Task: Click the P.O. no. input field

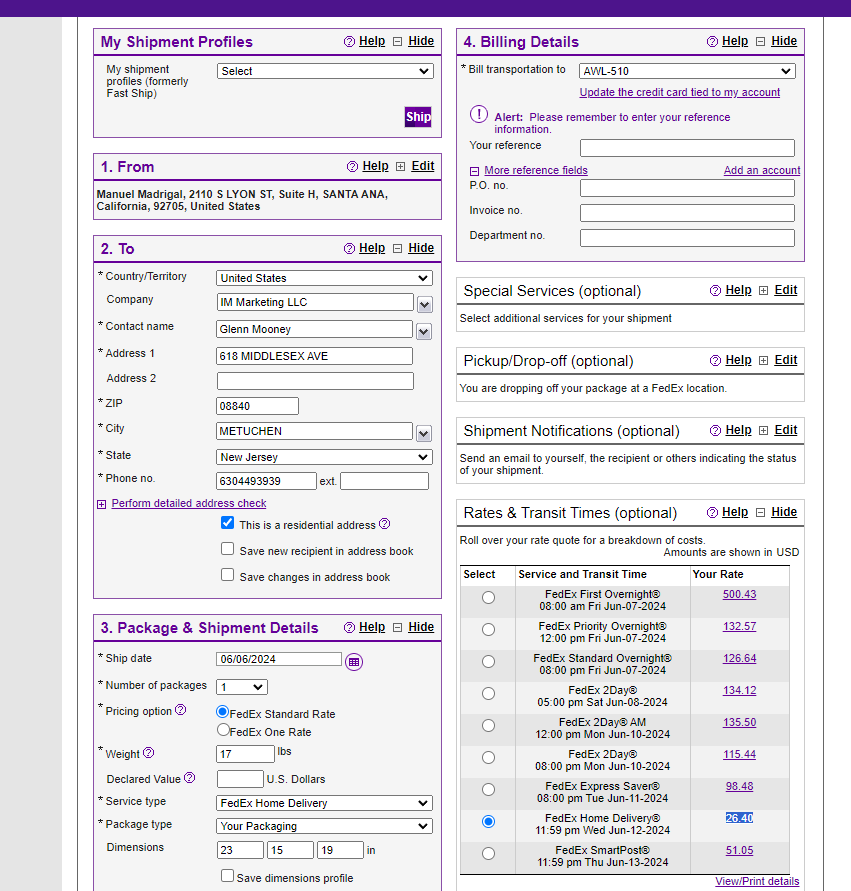Action: click(687, 188)
